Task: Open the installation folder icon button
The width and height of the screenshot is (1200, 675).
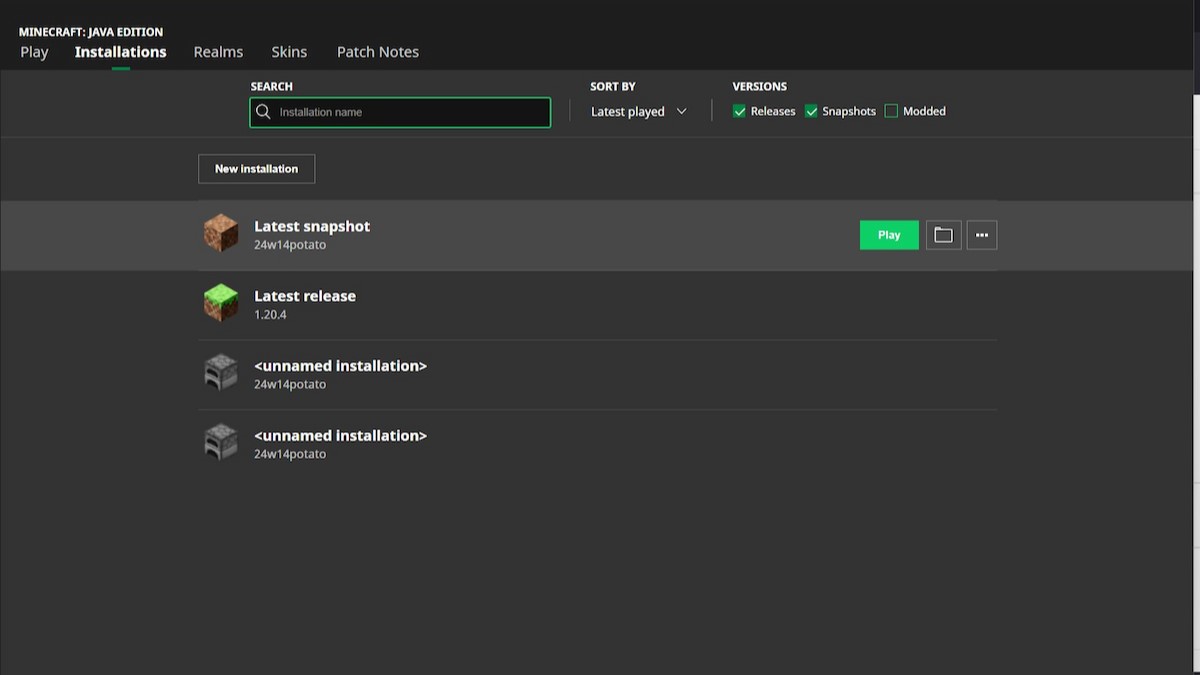Action: point(943,235)
